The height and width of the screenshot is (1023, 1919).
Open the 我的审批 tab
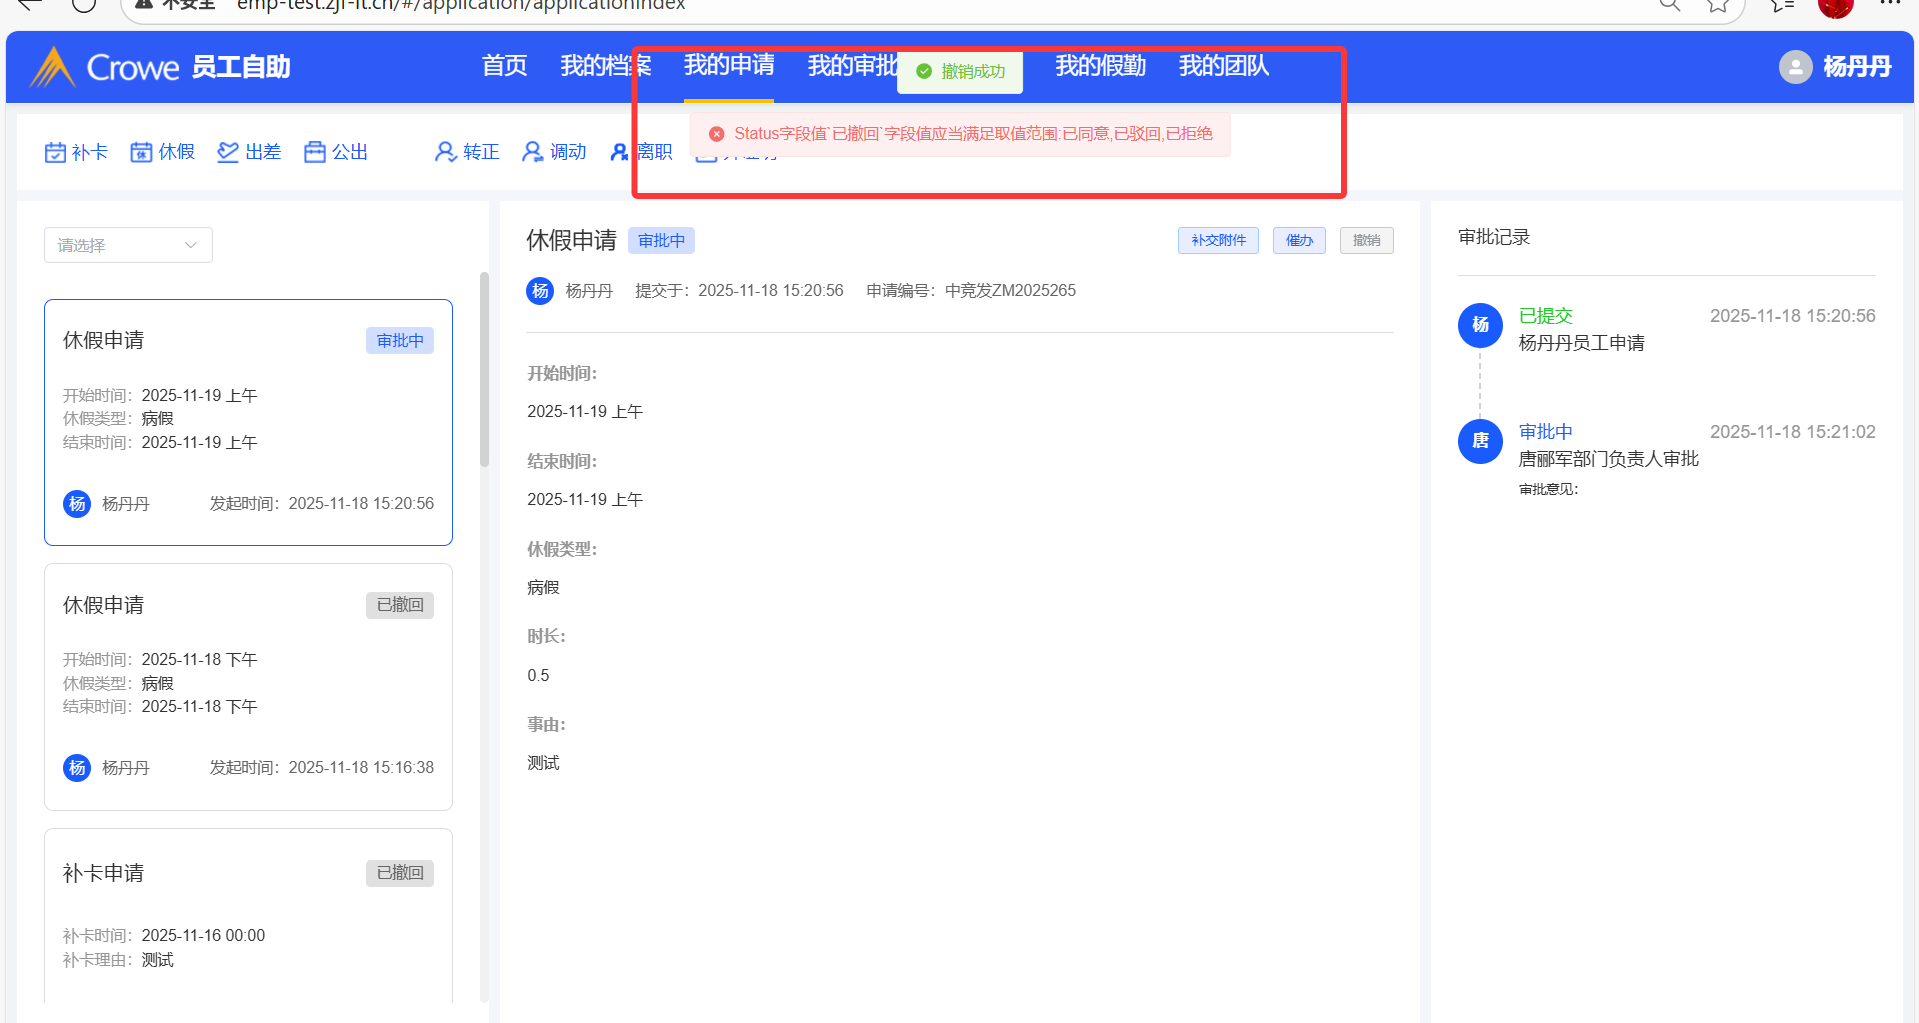[853, 66]
